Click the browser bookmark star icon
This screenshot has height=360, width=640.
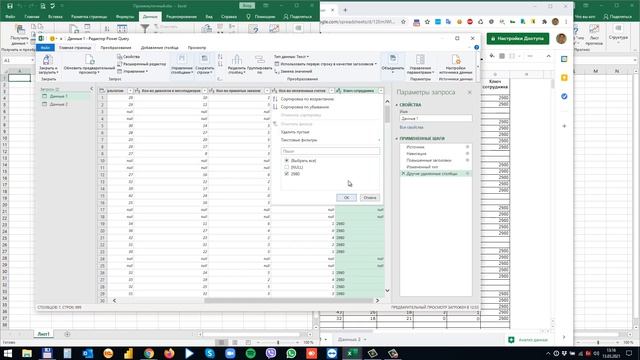pos(403,22)
